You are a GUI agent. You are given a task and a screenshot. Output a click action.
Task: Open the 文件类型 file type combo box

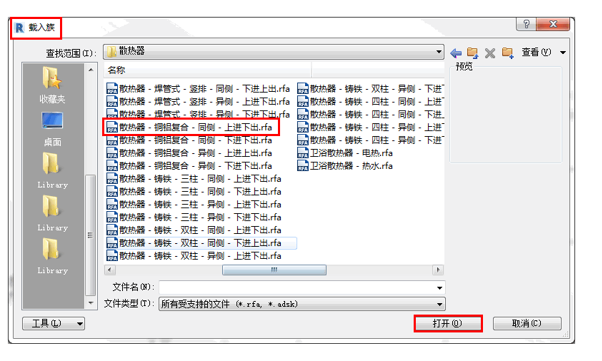click(302, 304)
